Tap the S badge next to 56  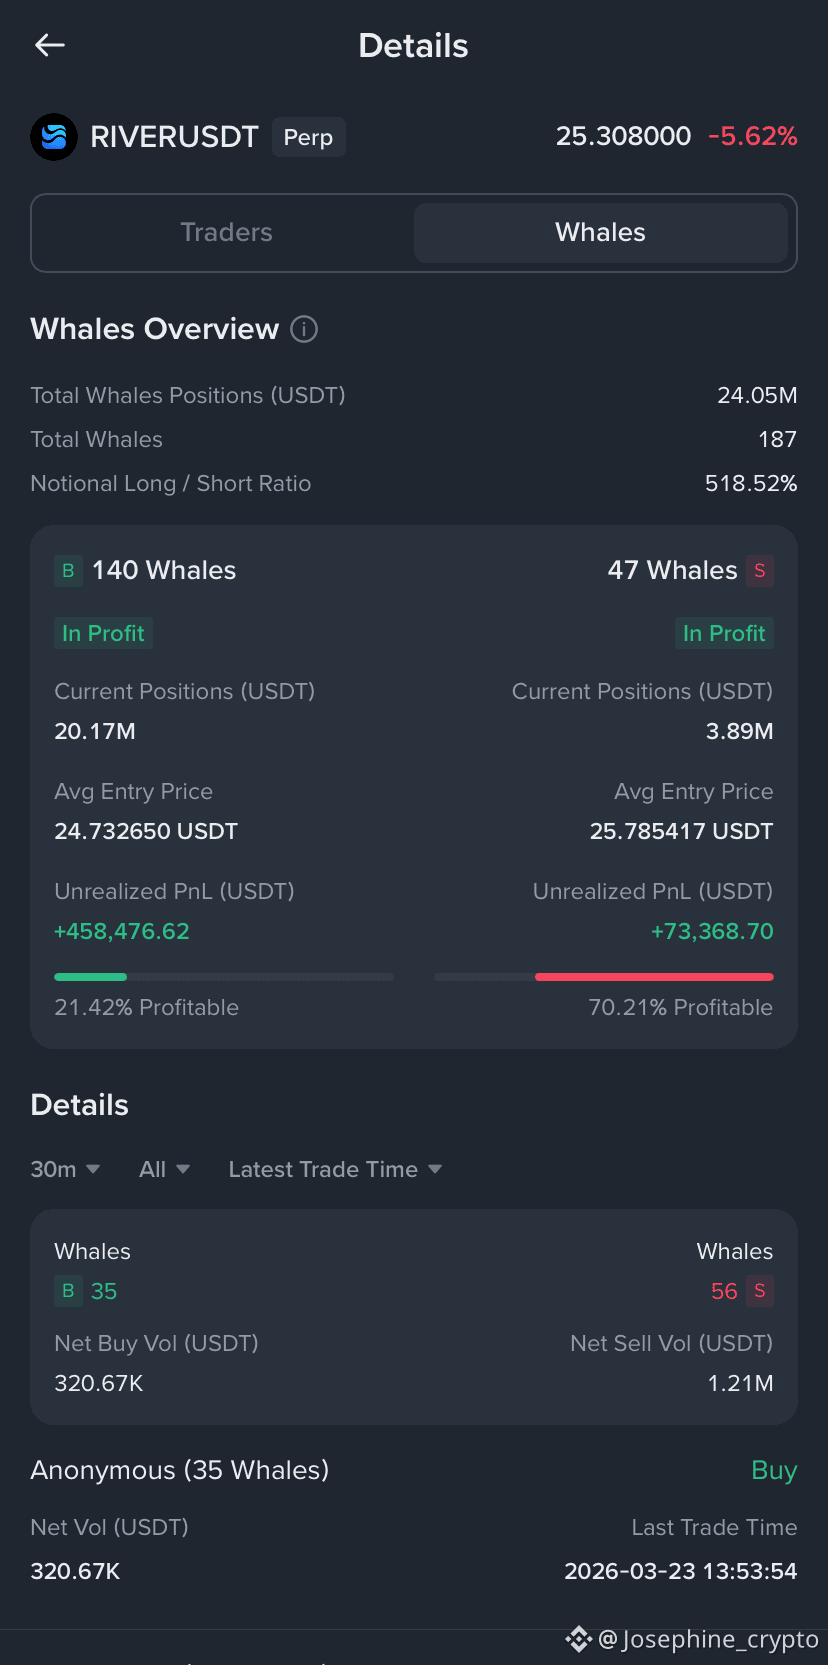click(x=760, y=1291)
